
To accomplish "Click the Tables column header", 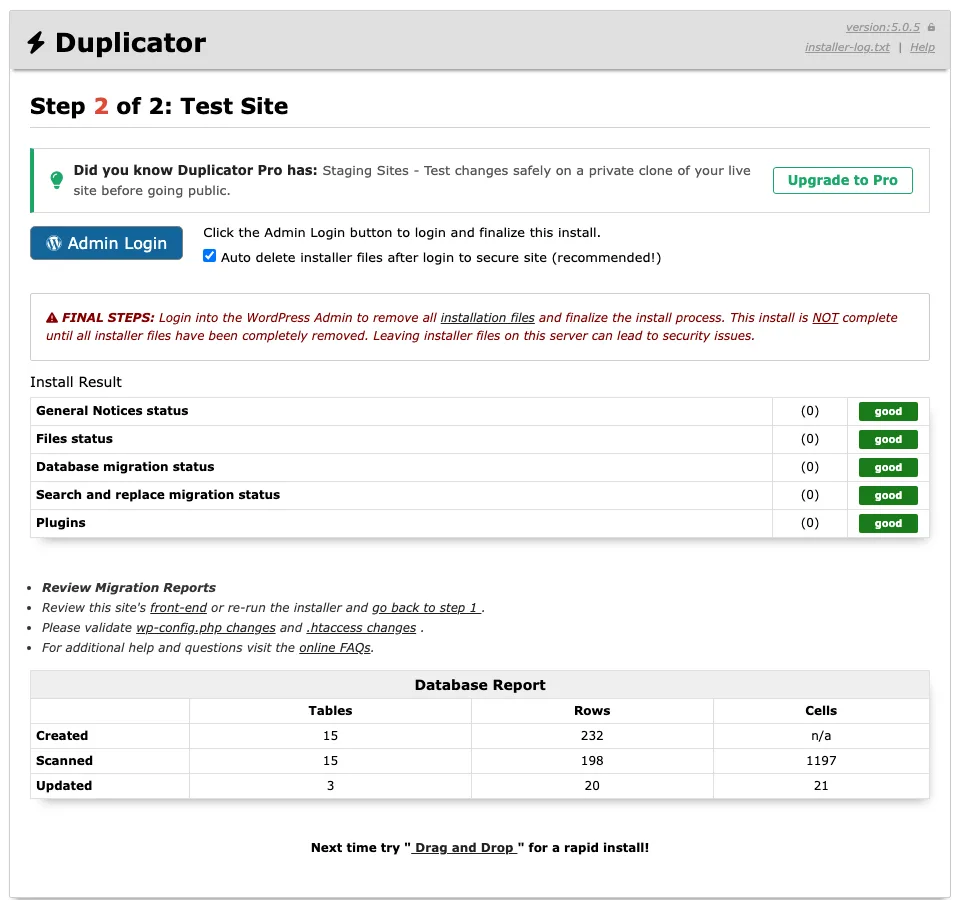I will [x=330, y=711].
